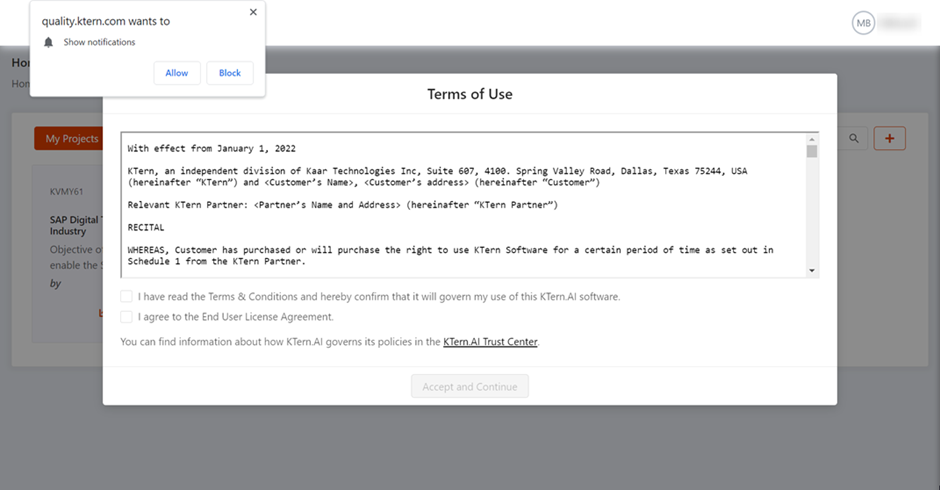Viewport: 940px width, 490px height.
Task: Check the End User License Agreement box
Action: [x=126, y=317]
